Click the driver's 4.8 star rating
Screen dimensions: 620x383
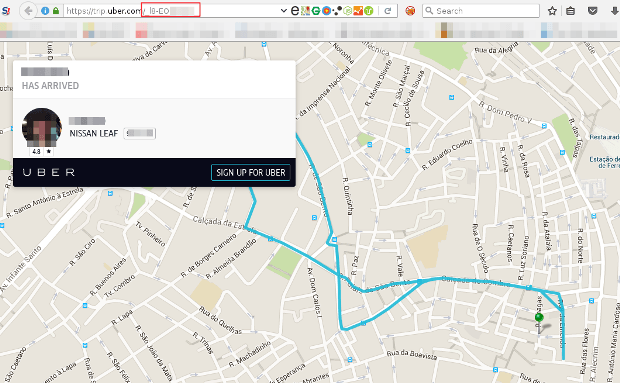coord(42,151)
